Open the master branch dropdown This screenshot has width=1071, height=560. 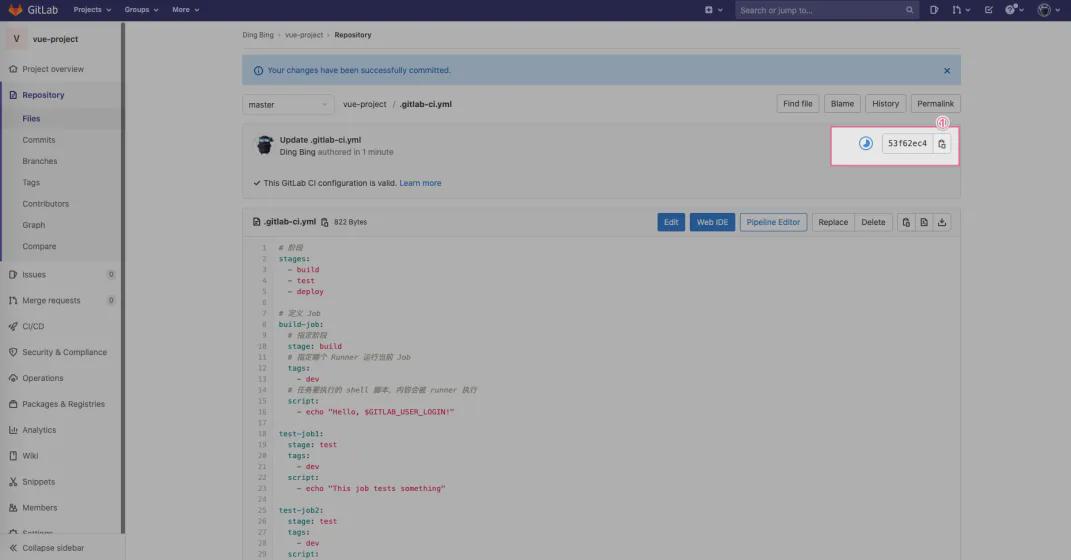pyautogui.click(x=288, y=104)
